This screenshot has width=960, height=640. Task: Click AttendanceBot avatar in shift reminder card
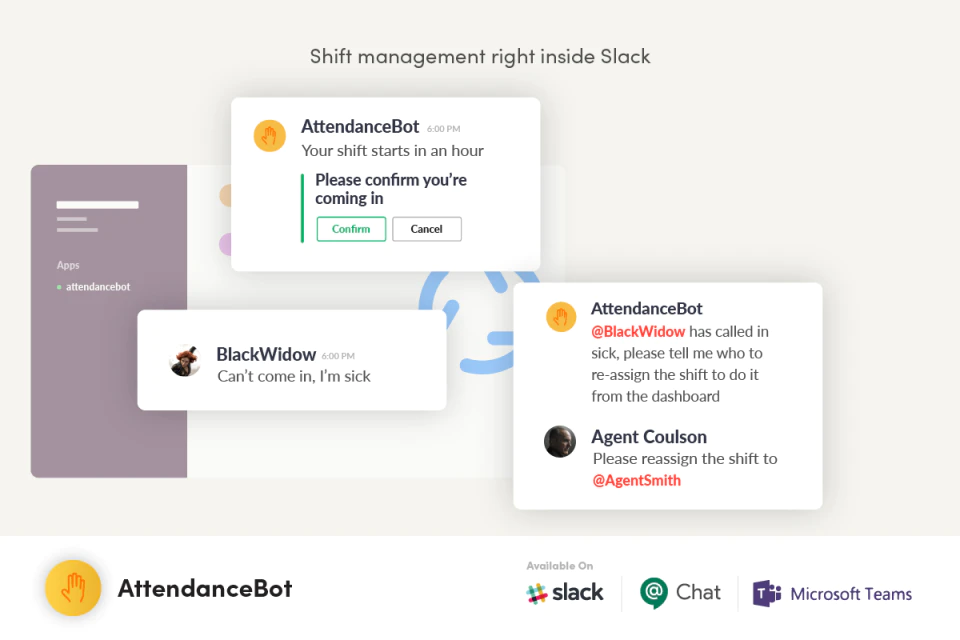coord(269,136)
